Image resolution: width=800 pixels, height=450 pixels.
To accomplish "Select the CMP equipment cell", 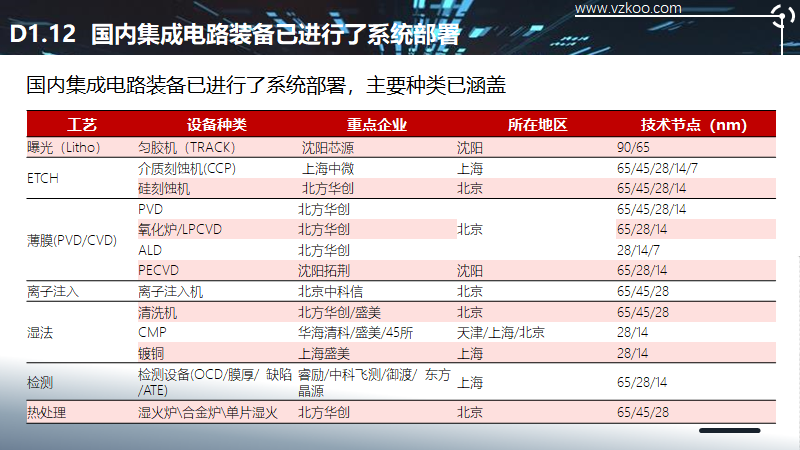I will (x=152, y=333).
